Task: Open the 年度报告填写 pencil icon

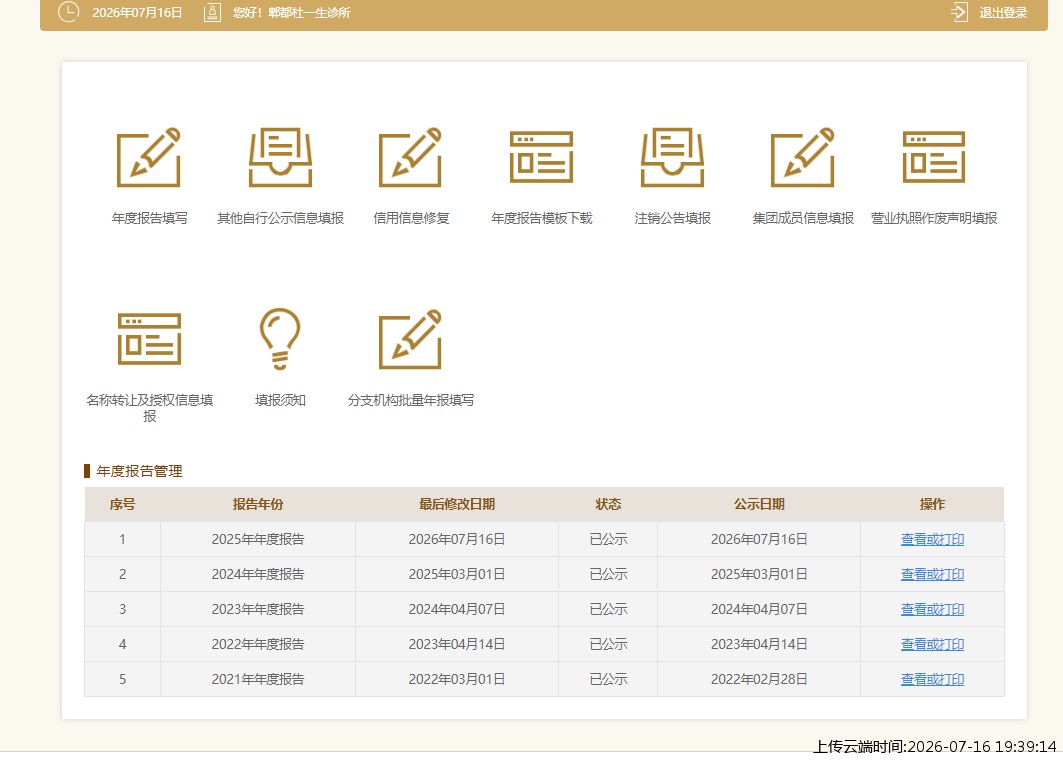Action: (148, 157)
